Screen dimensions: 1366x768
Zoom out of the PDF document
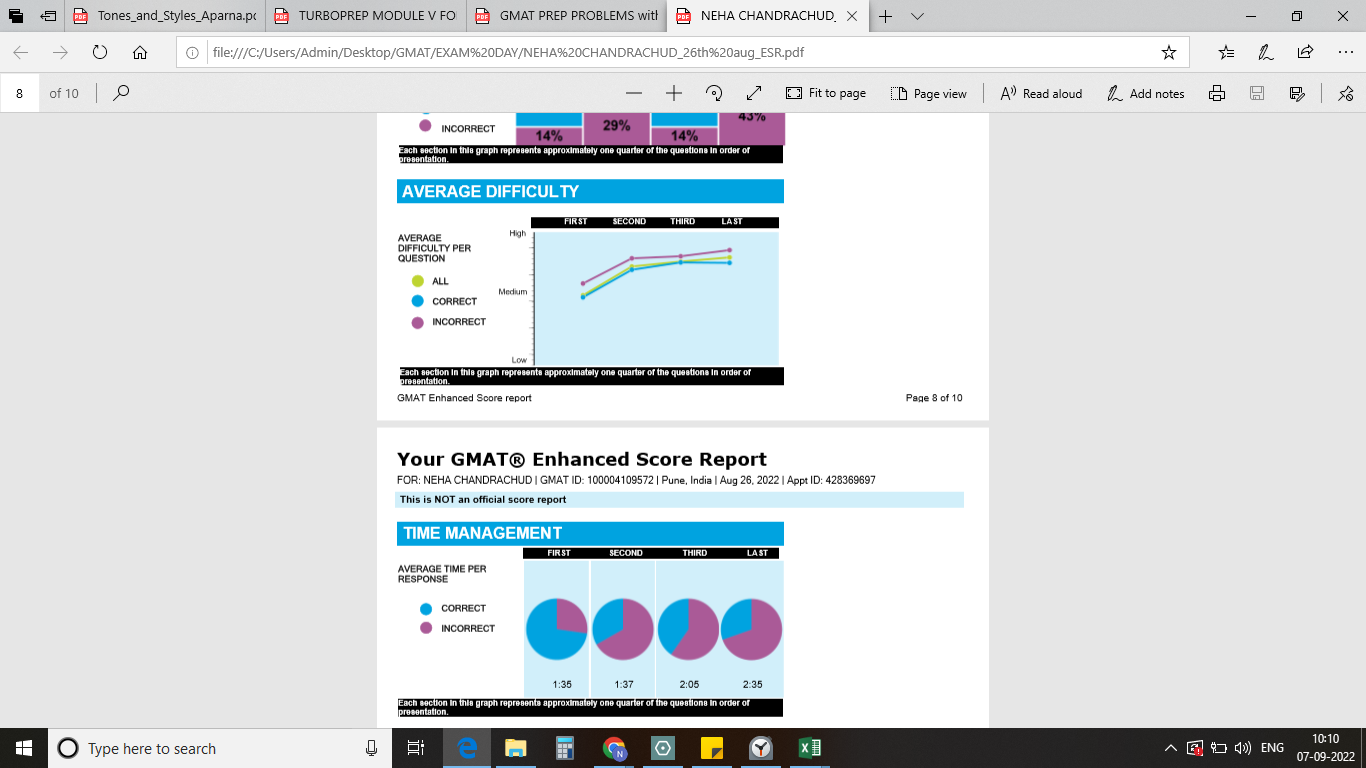tap(633, 93)
